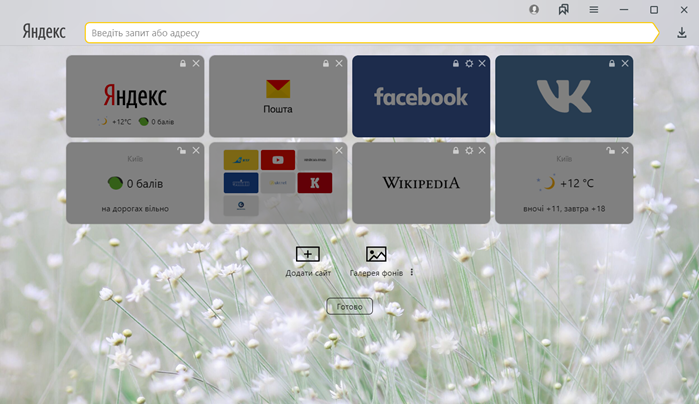Click the Додати сайт label

tap(308, 273)
